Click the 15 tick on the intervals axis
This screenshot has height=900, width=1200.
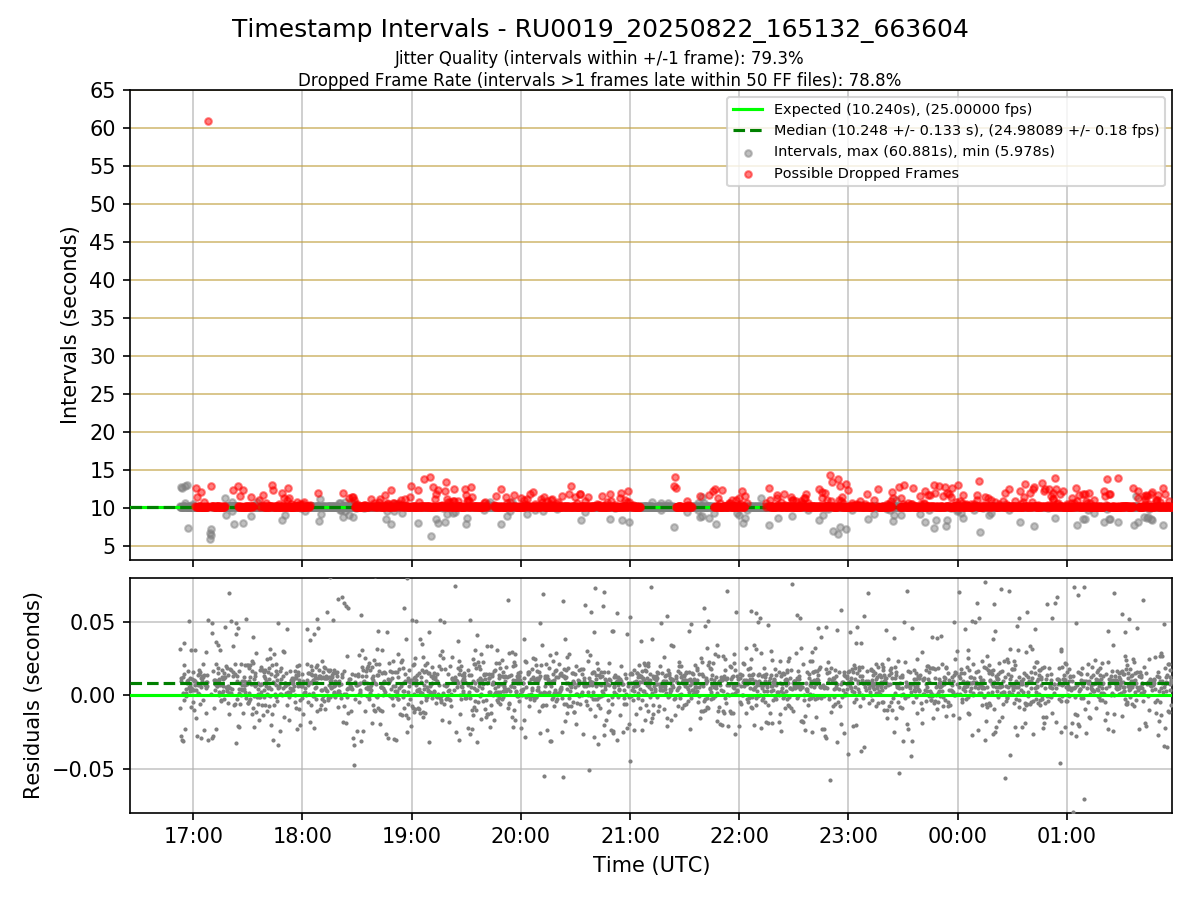pos(105,470)
